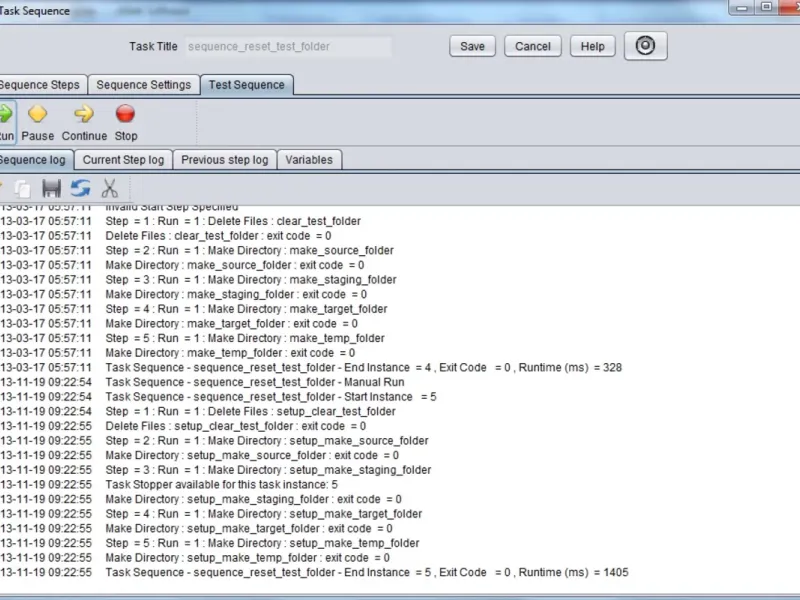
Task: Click 'Make Directory : make_staging_folder : exit code = 0' line
Action: point(236,294)
